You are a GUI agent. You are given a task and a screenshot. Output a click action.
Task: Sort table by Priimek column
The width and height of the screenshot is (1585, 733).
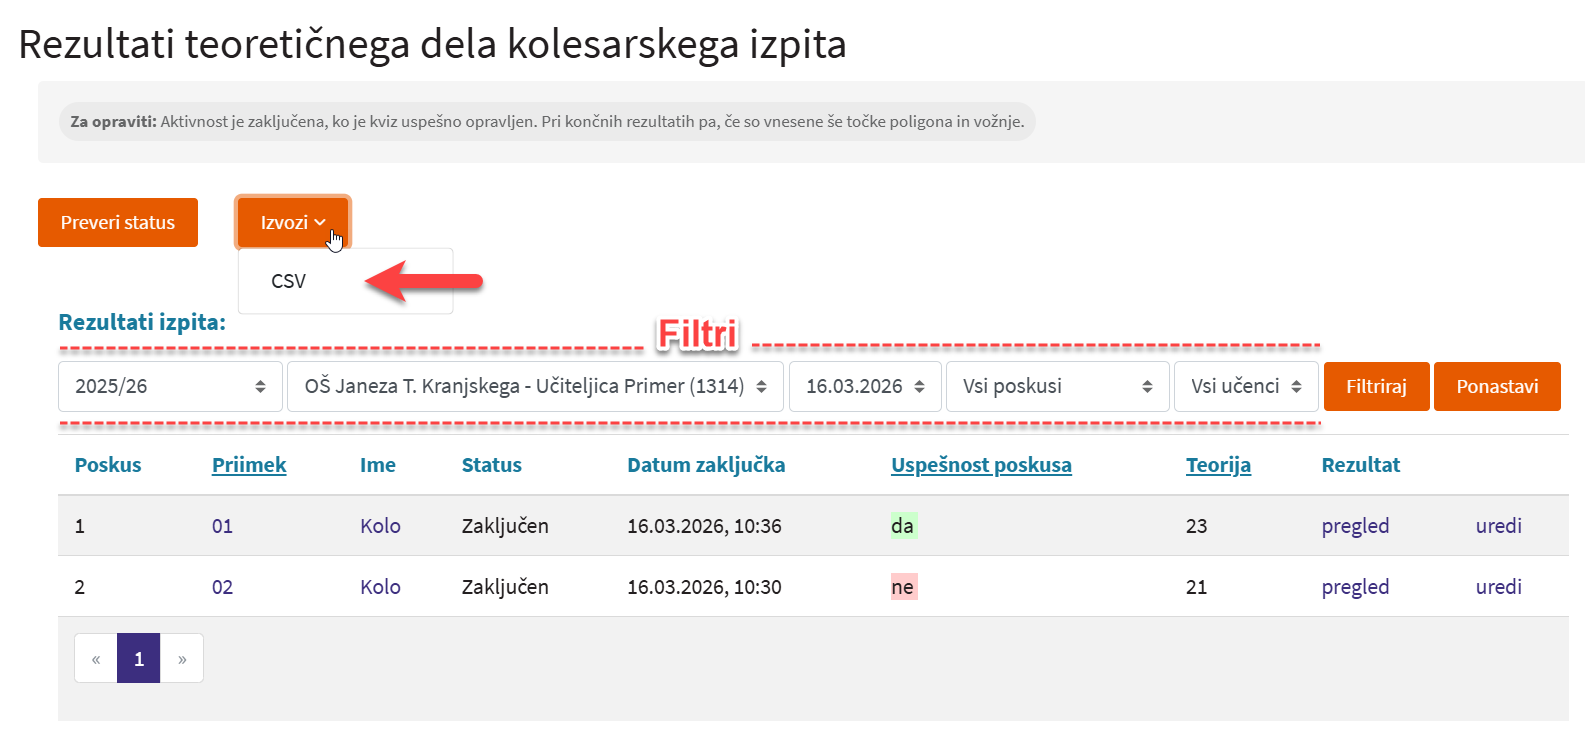(x=249, y=465)
